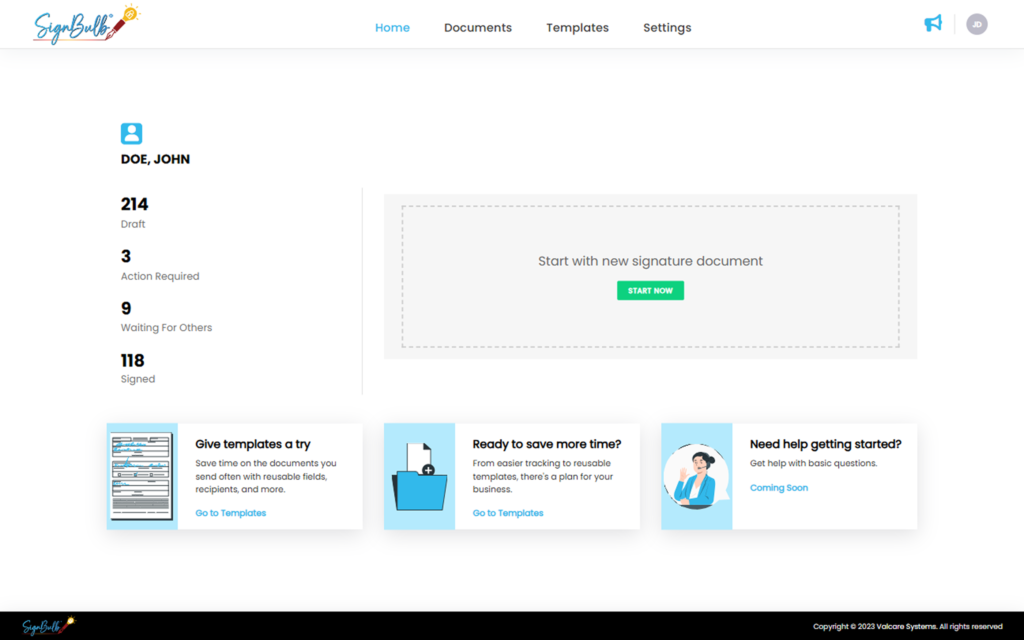Screen dimensions: 1024x640
Task: Open the Settings tab
Action: 667,27
